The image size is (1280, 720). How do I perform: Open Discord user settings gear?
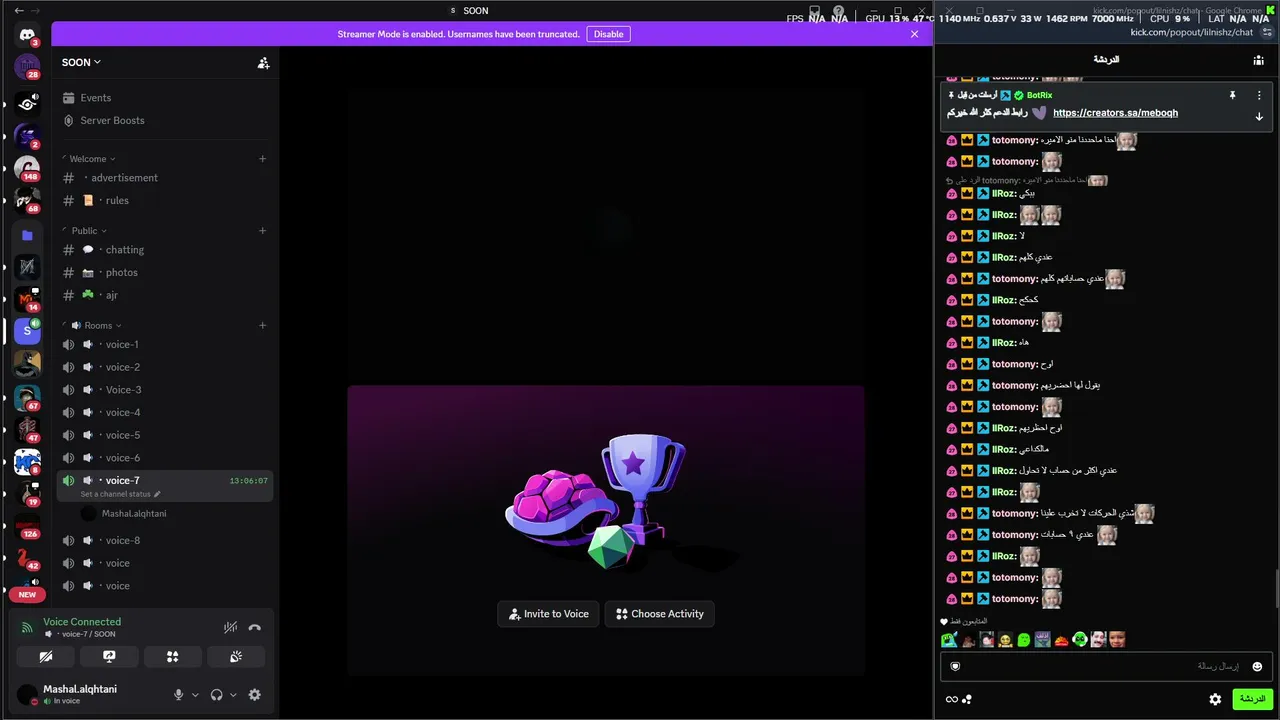255,695
